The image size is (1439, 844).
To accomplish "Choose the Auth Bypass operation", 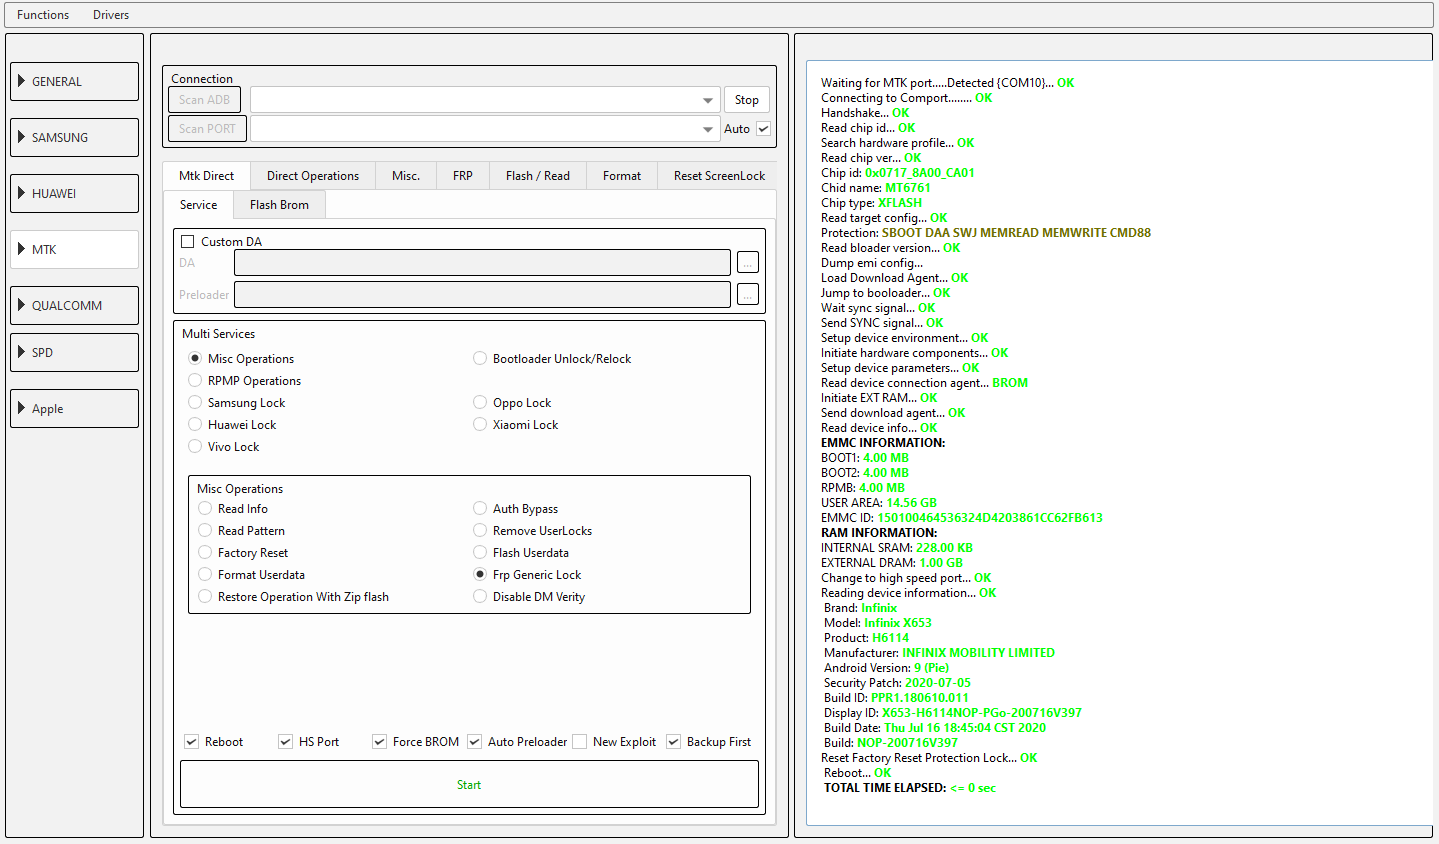I will (480, 509).
